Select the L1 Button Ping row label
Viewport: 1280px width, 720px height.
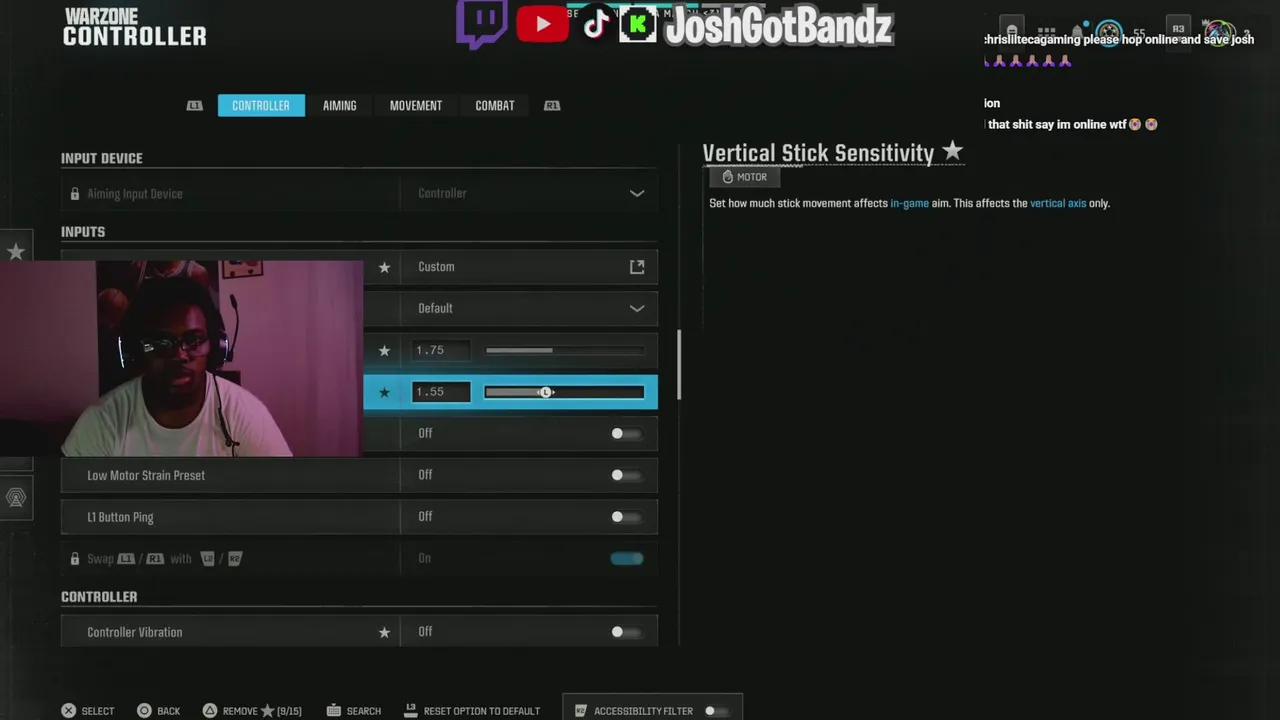click(x=120, y=517)
